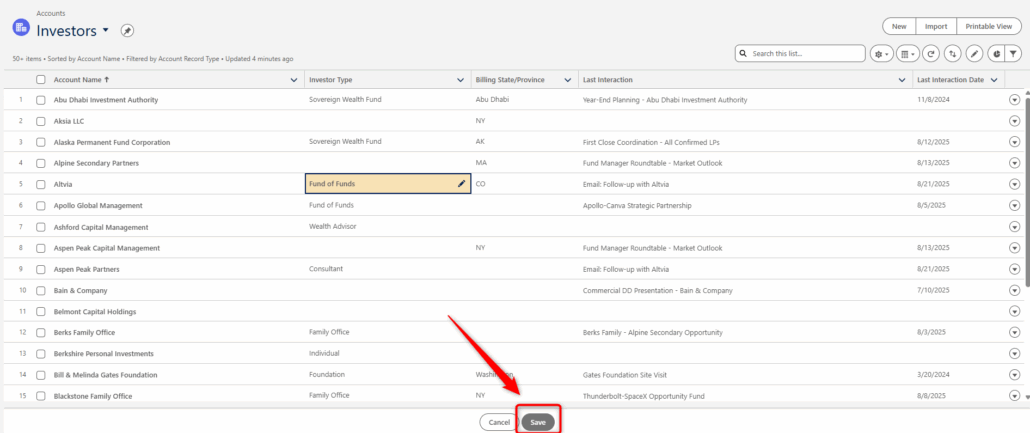The width and height of the screenshot is (1030, 433).
Task: Tick the Altvia row checkbox
Action: point(41,185)
